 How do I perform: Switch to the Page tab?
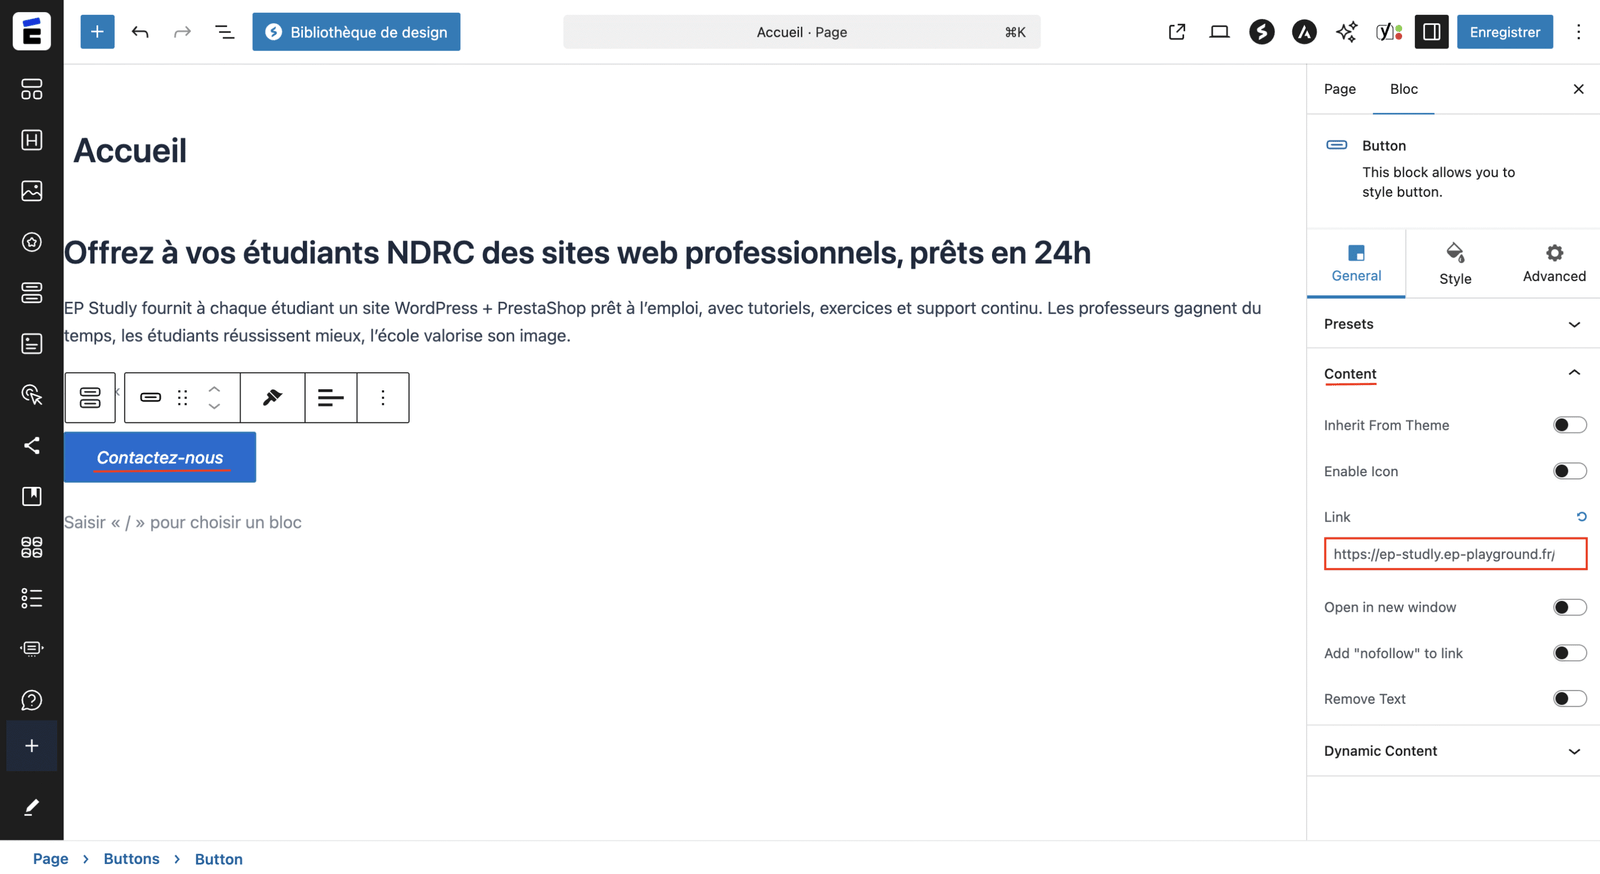pos(1339,89)
